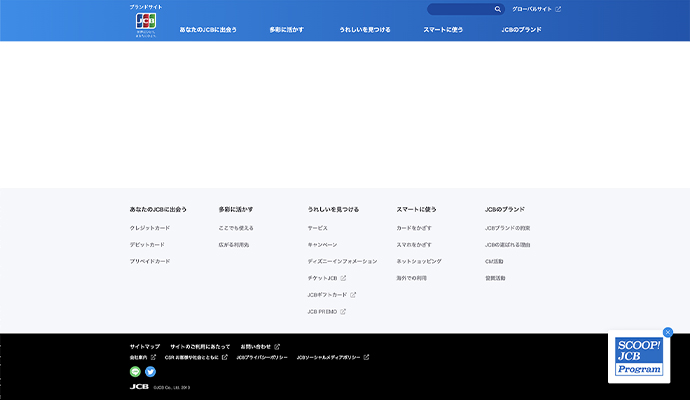
Task: Open the LINE social icon
Action: click(135, 372)
